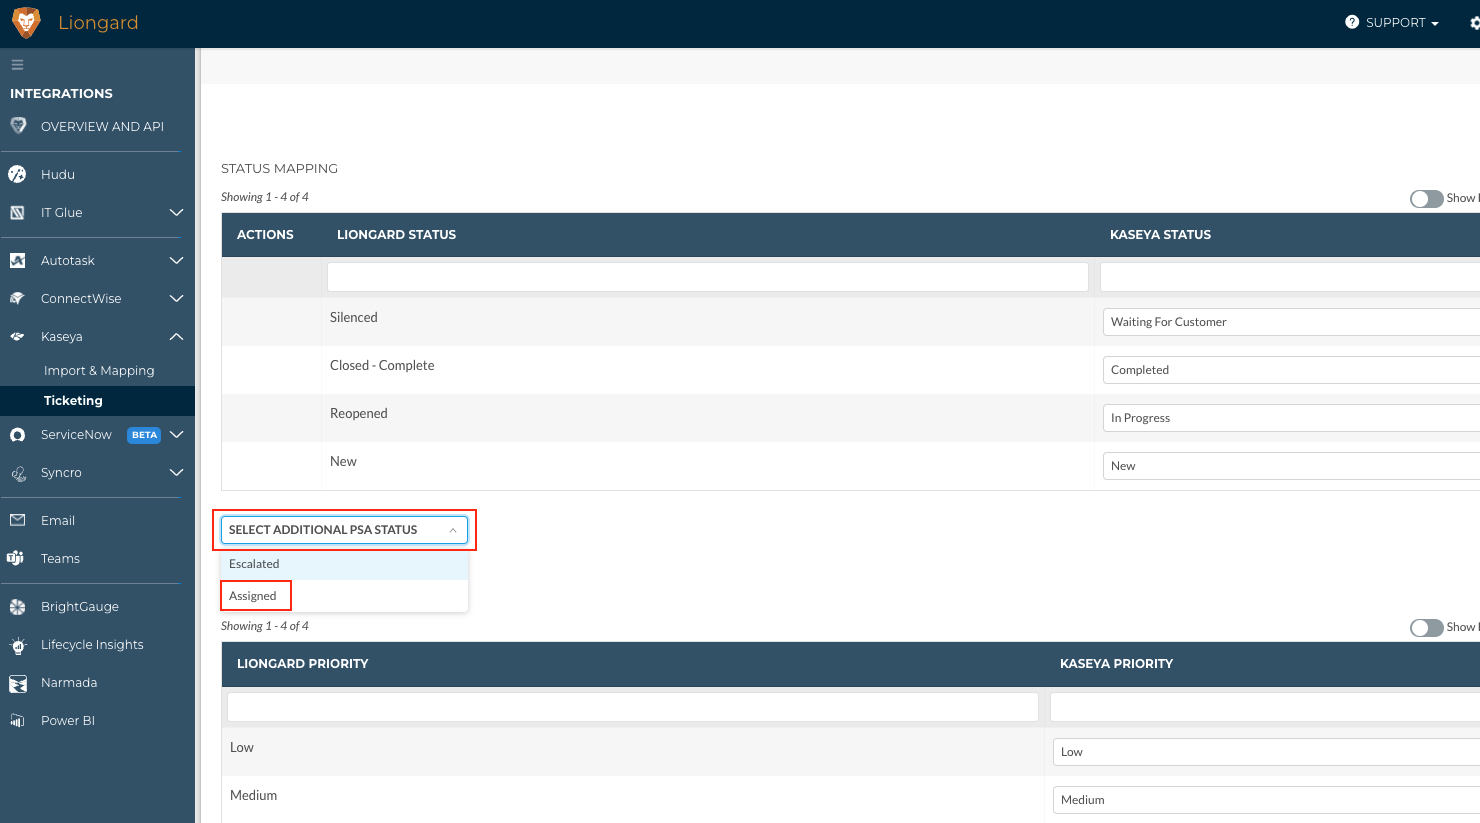
Task: Open the Support dropdown menu
Action: 1392,22
